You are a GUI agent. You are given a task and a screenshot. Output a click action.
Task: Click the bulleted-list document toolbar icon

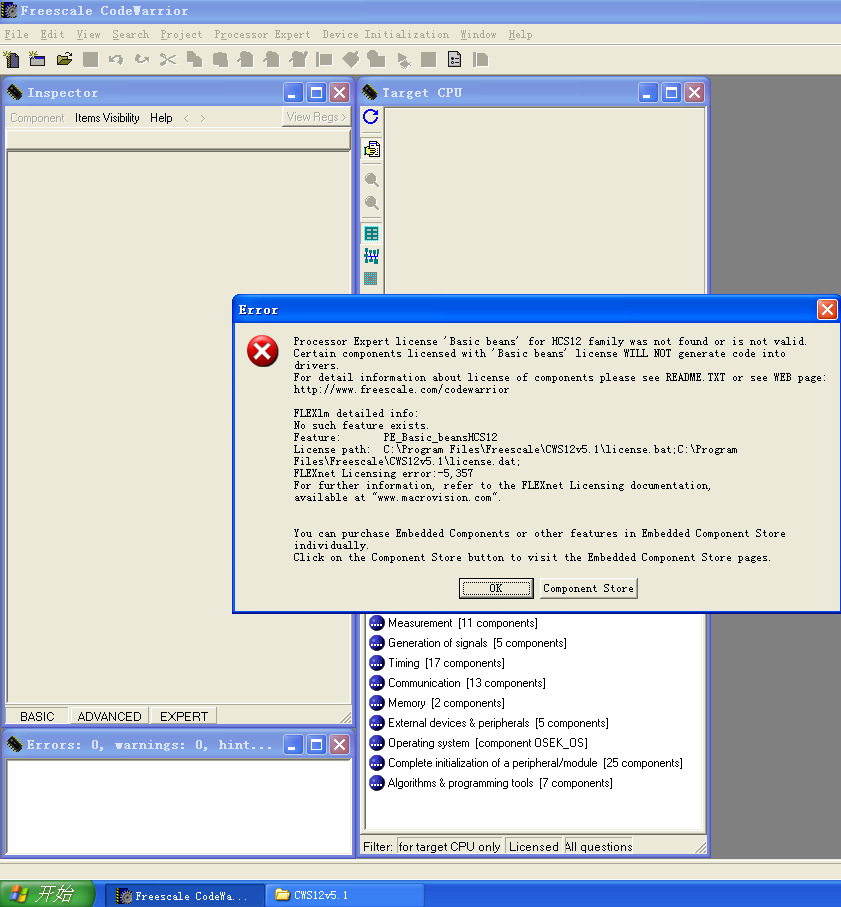[455, 60]
